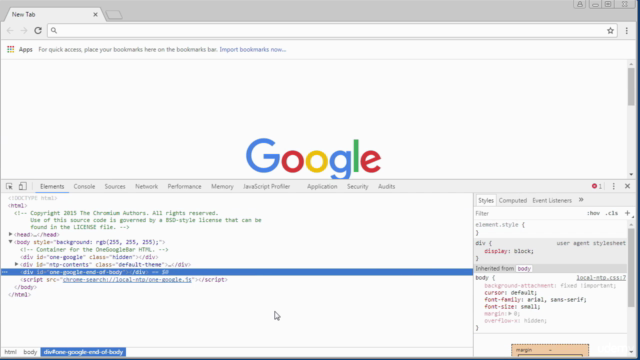Expand the margin shorthand property
Image resolution: width=640 pixels, height=360 pixels.
tap(510, 313)
